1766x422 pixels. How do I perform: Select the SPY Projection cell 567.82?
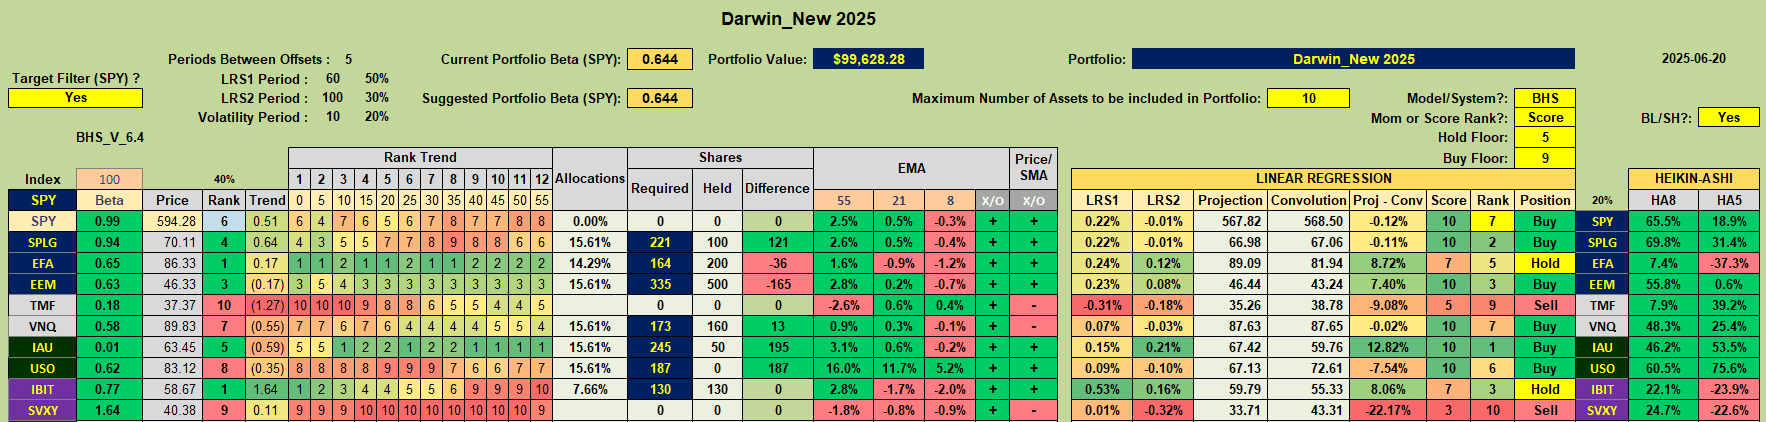[x=1230, y=221]
